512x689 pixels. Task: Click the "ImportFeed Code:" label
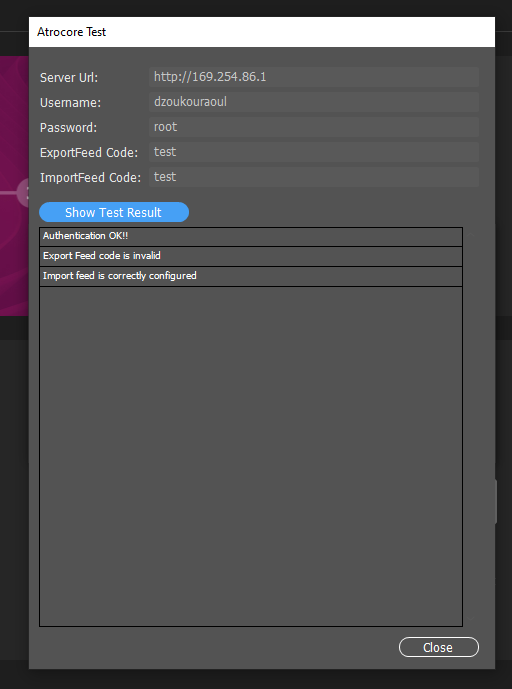click(91, 178)
